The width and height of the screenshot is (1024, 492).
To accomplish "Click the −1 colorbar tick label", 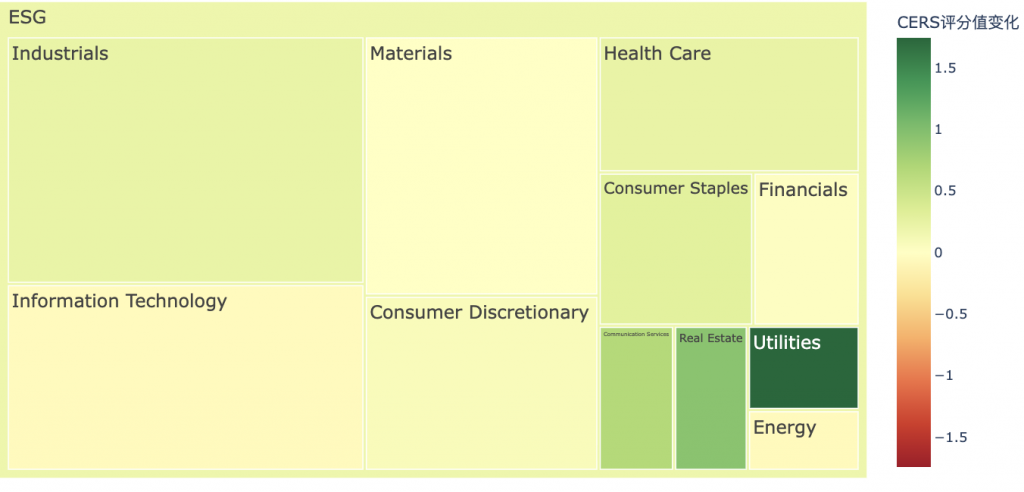I will coord(944,375).
